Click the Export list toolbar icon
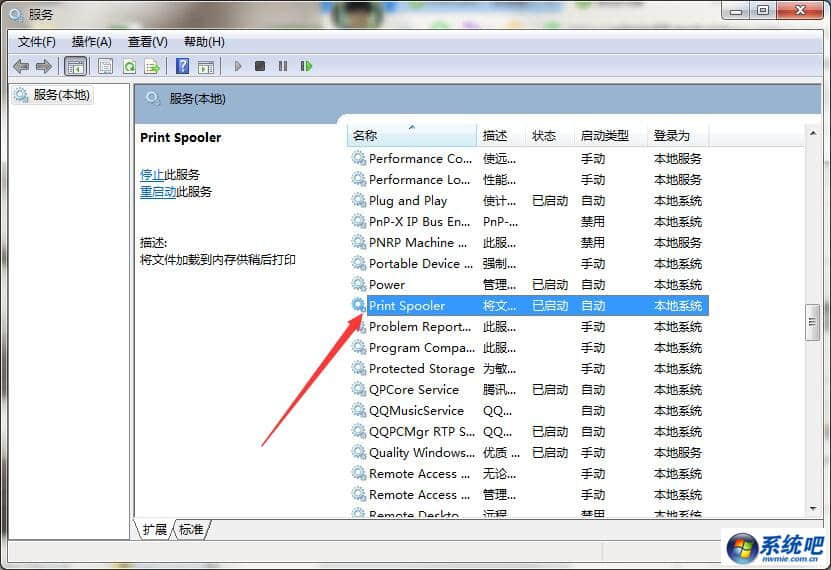The image size is (831, 570). 152,66
